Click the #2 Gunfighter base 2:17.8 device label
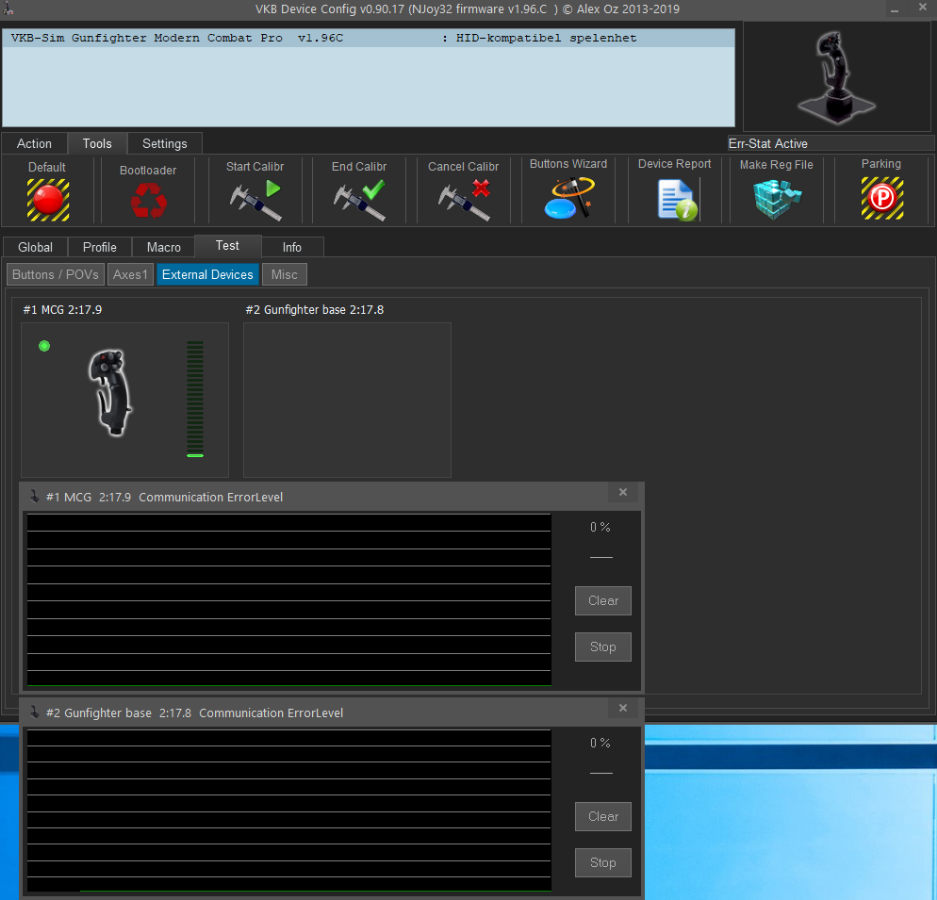 [315, 310]
